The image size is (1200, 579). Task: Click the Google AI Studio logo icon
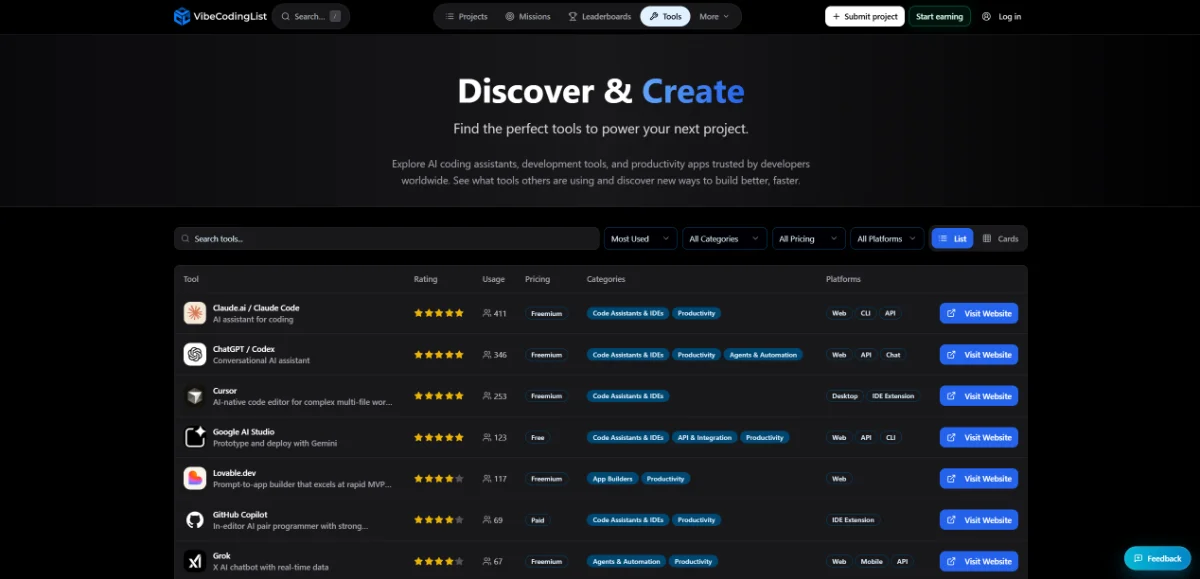pyautogui.click(x=195, y=437)
